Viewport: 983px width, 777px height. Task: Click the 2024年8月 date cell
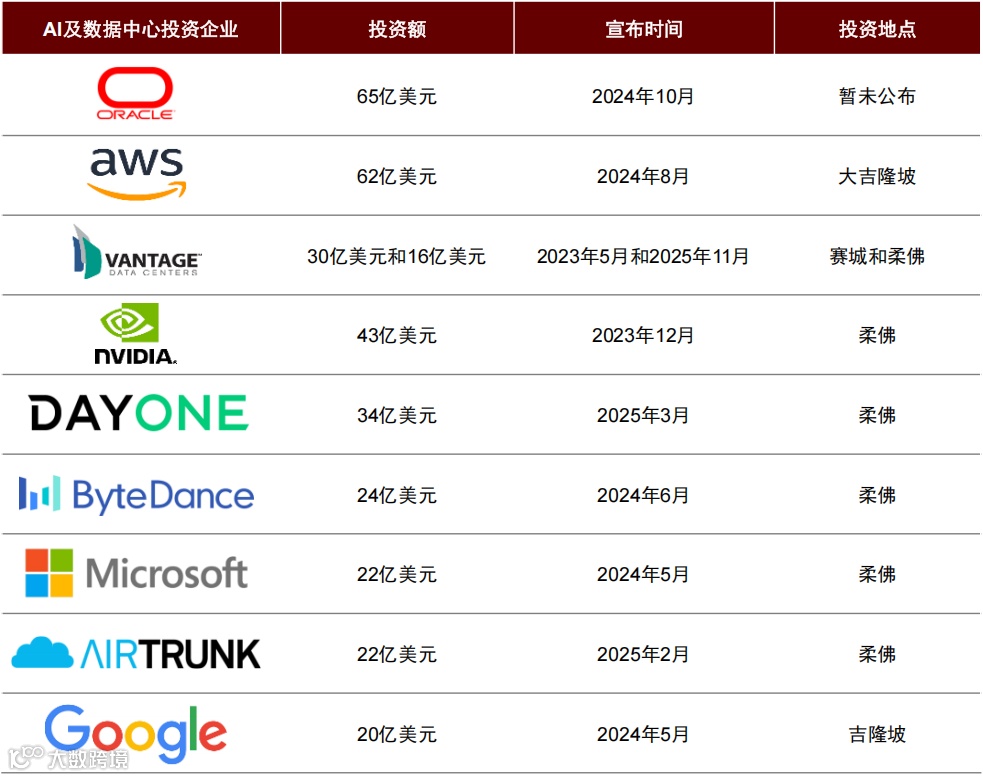tap(643, 176)
